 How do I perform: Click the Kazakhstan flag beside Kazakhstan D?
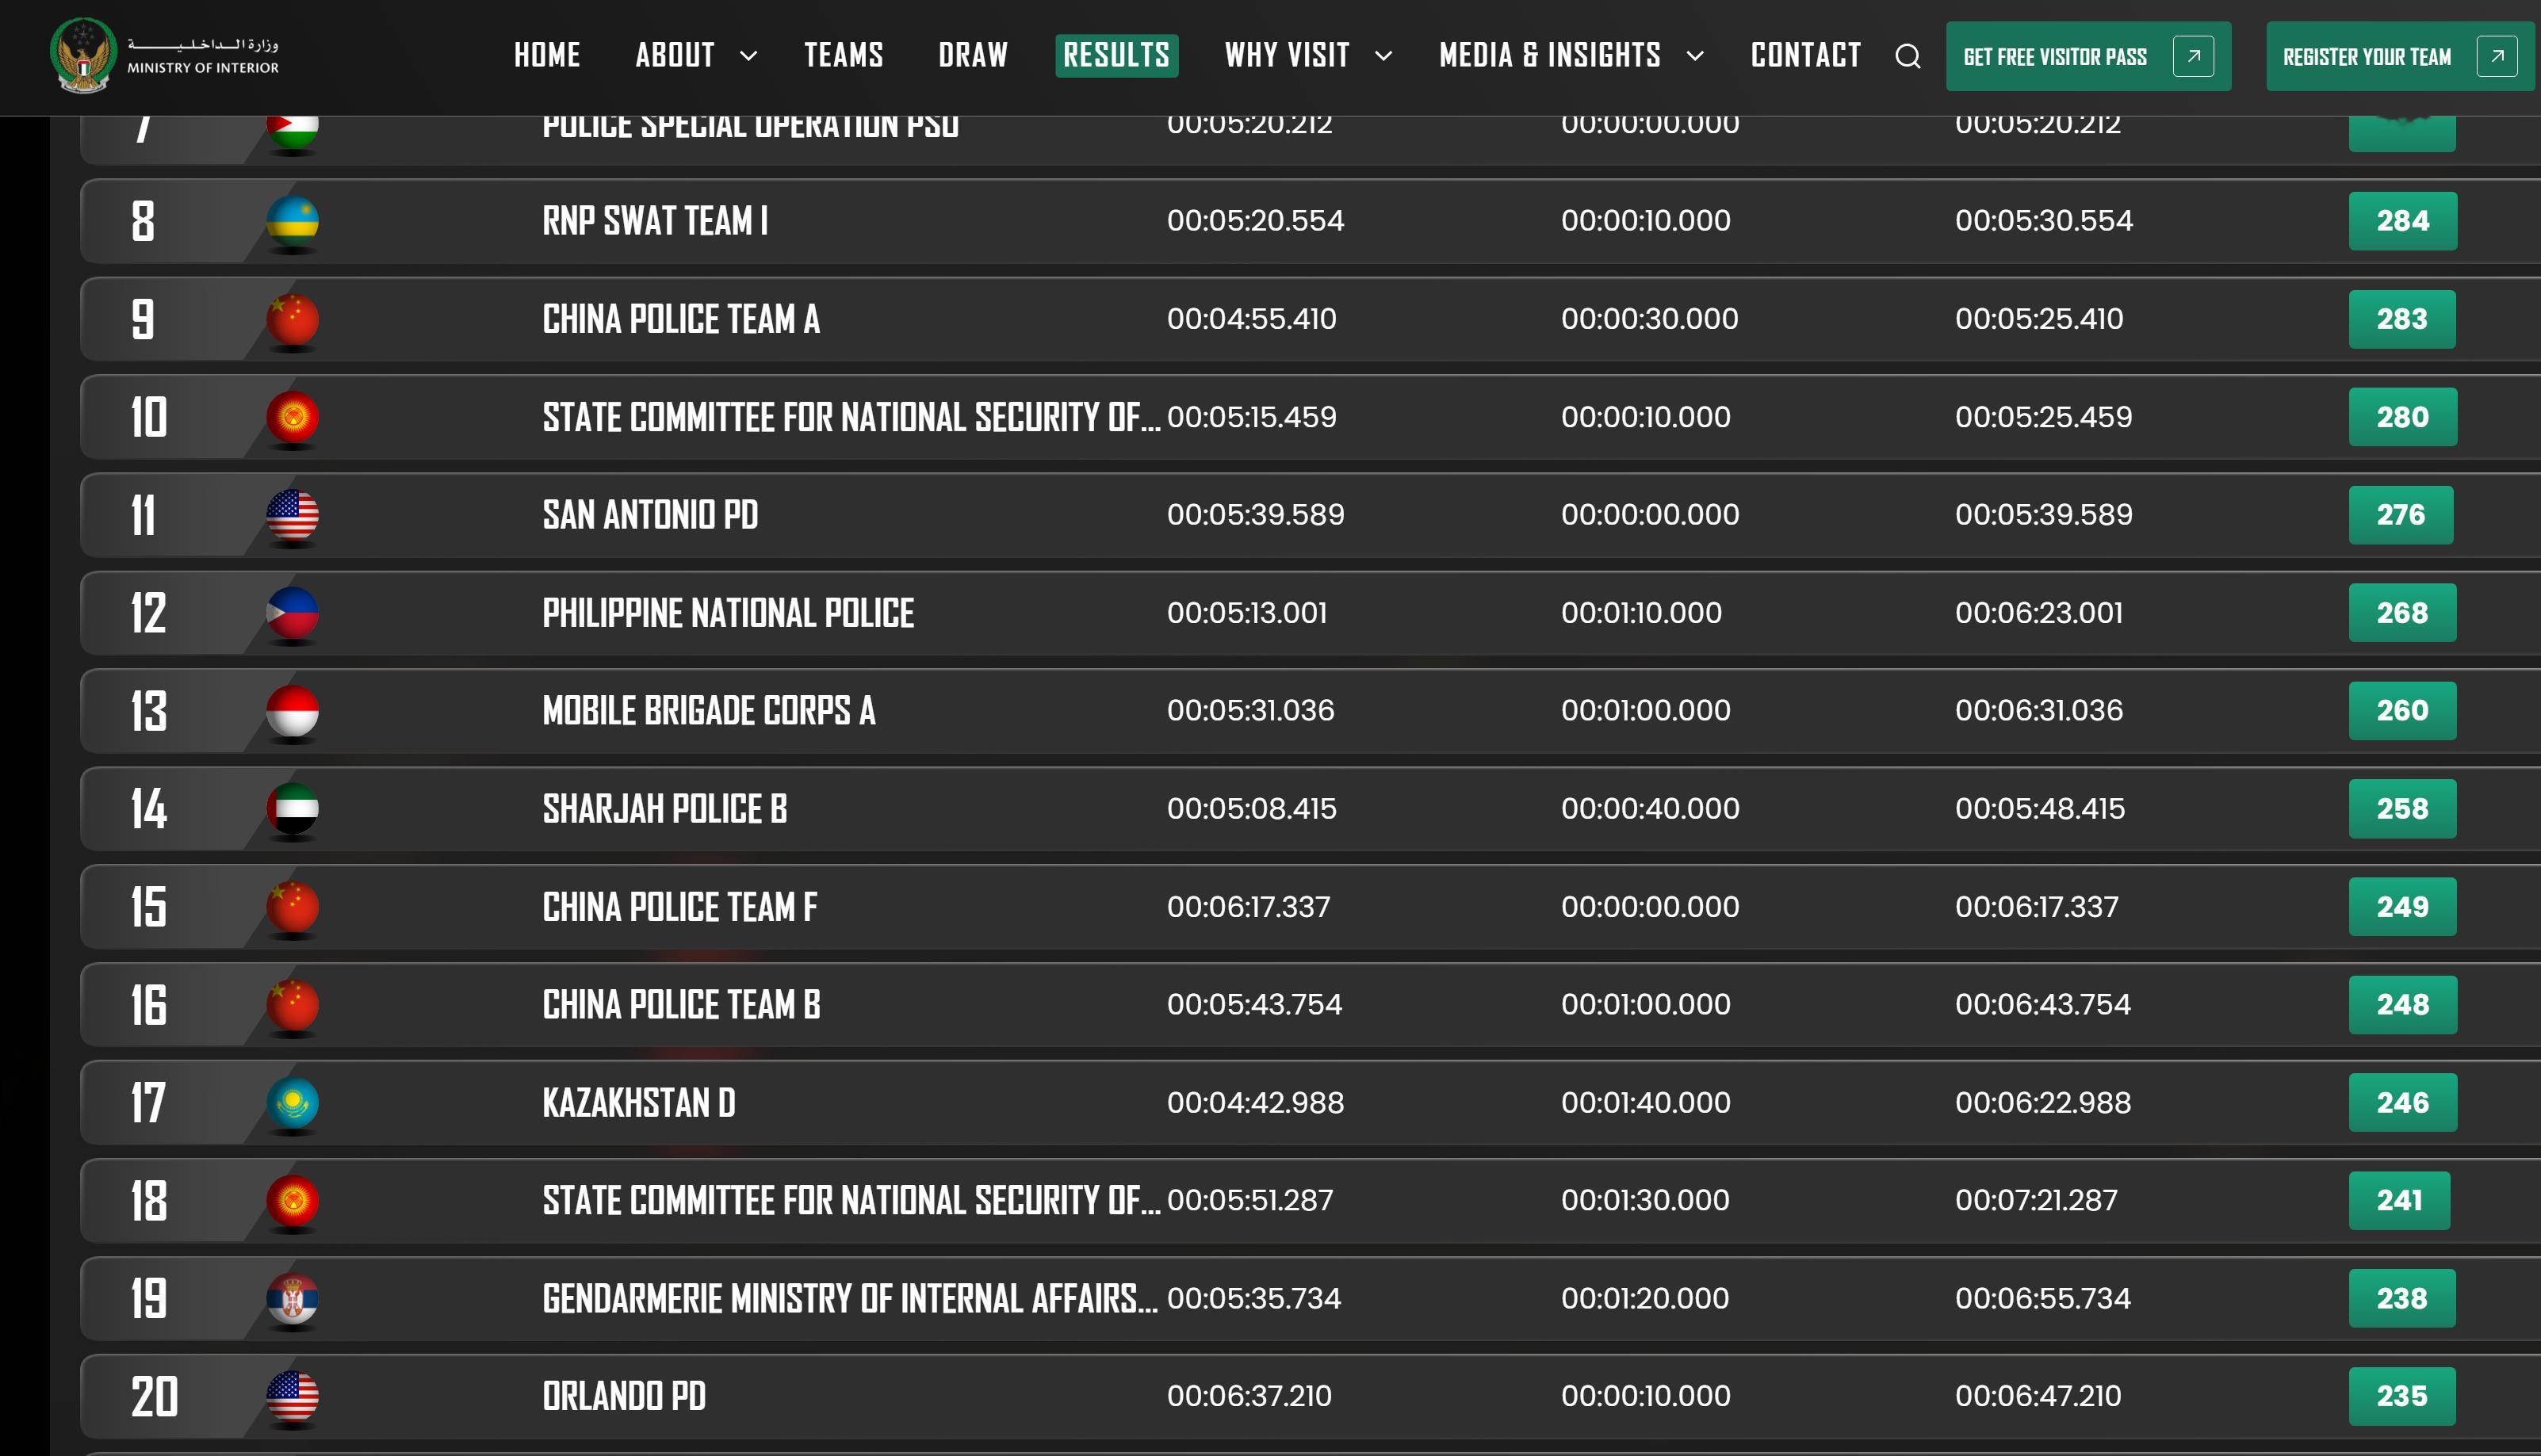click(x=292, y=1103)
